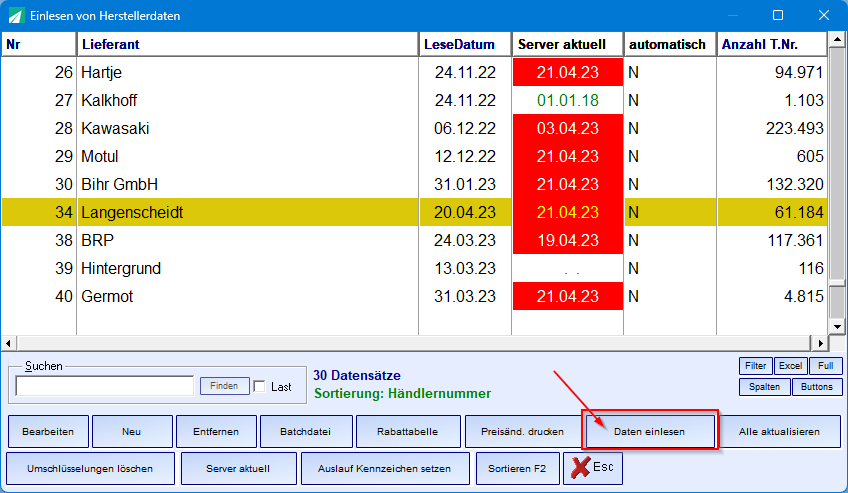Image resolution: width=848 pixels, height=493 pixels.
Task: Select the Kawasaki row
Action: [414, 129]
